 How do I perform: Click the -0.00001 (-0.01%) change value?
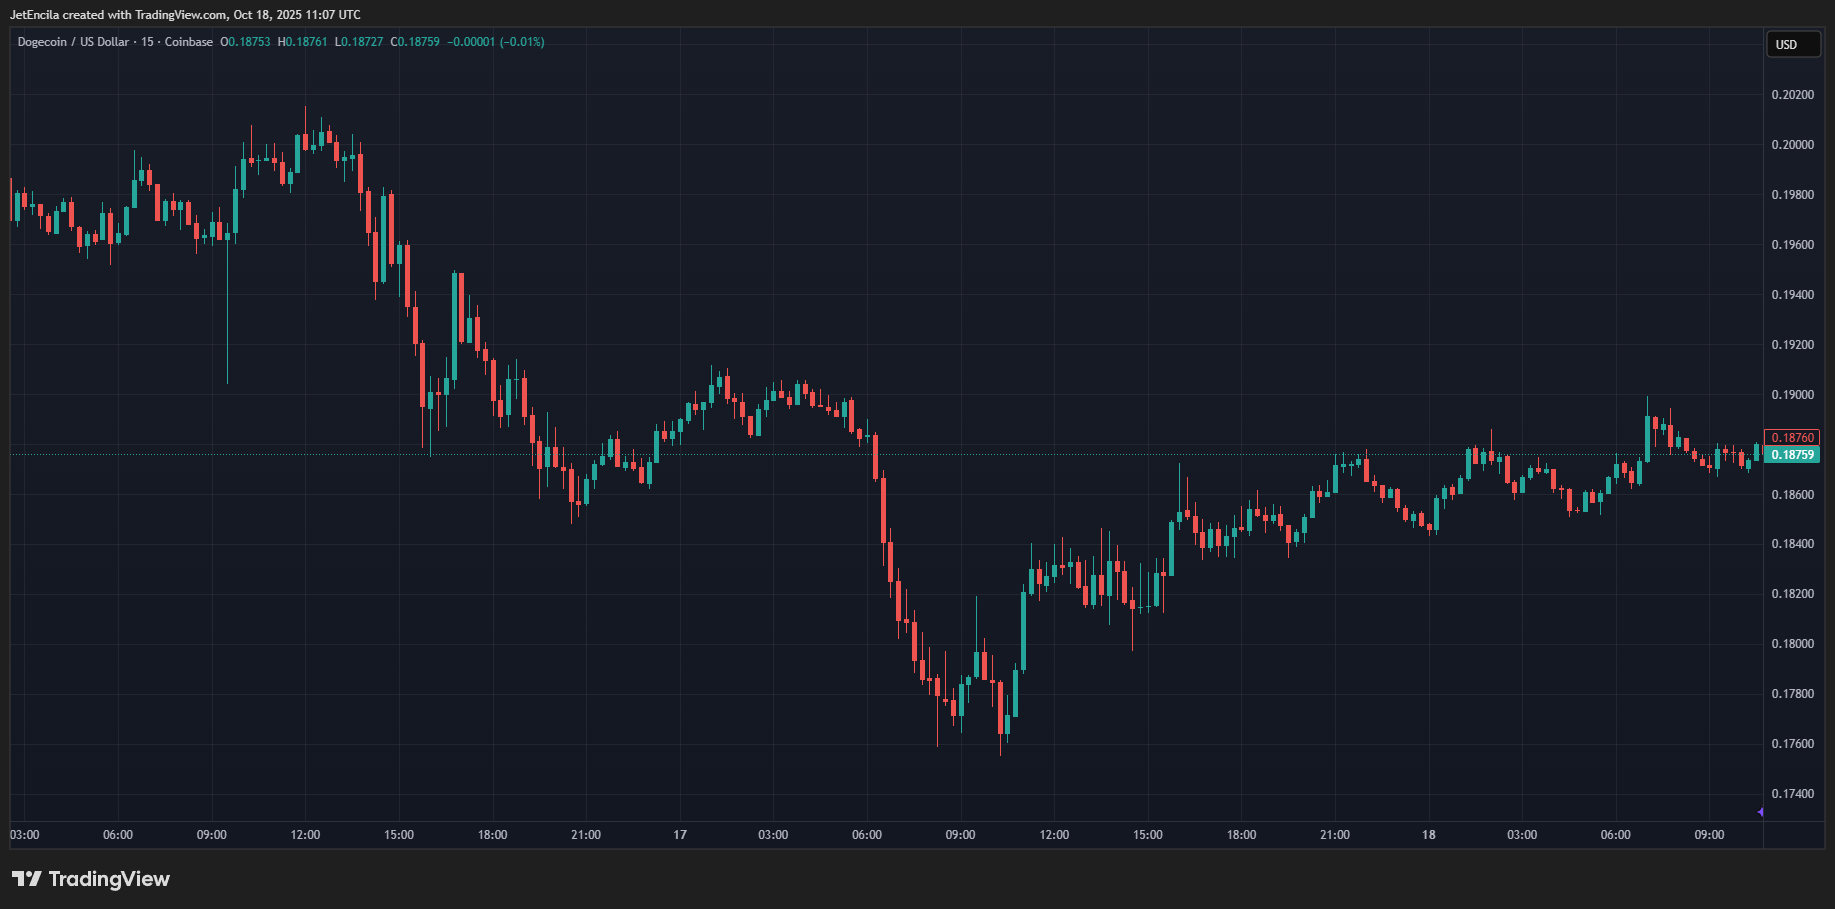(x=495, y=42)
